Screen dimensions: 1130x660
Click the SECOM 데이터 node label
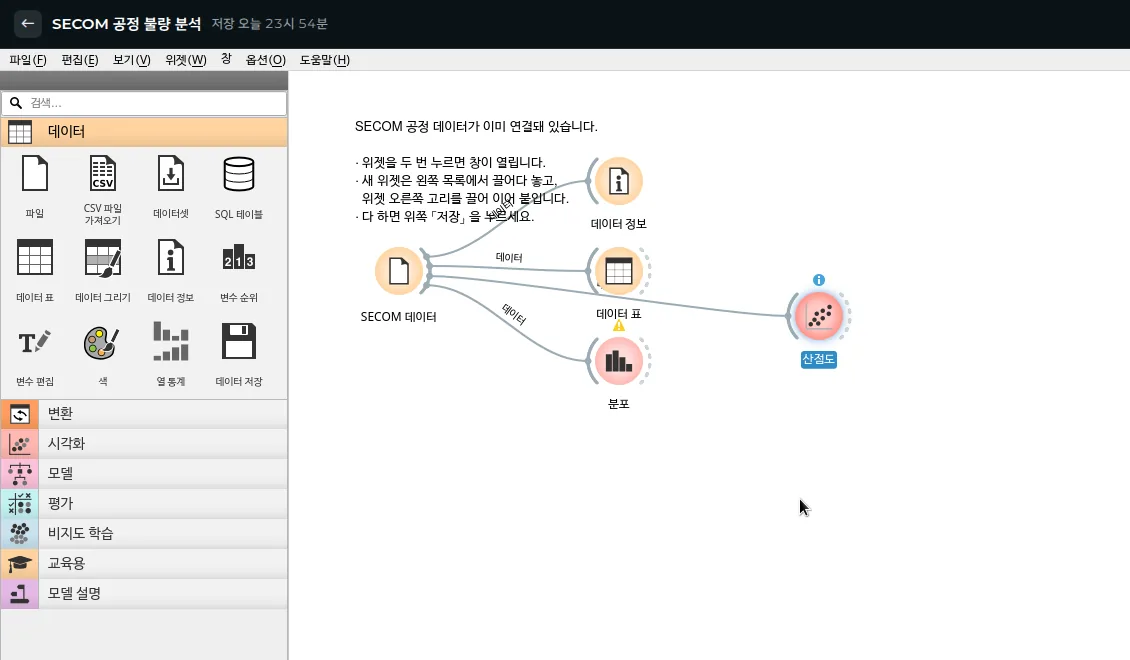(399, 317)
